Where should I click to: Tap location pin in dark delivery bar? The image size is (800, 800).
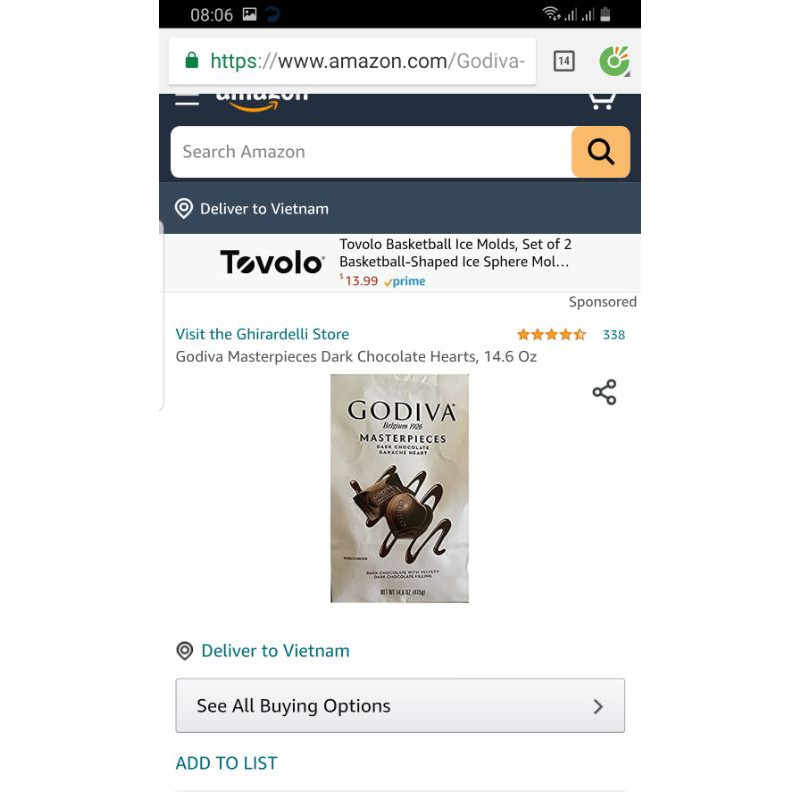click(x=184, y=208)
